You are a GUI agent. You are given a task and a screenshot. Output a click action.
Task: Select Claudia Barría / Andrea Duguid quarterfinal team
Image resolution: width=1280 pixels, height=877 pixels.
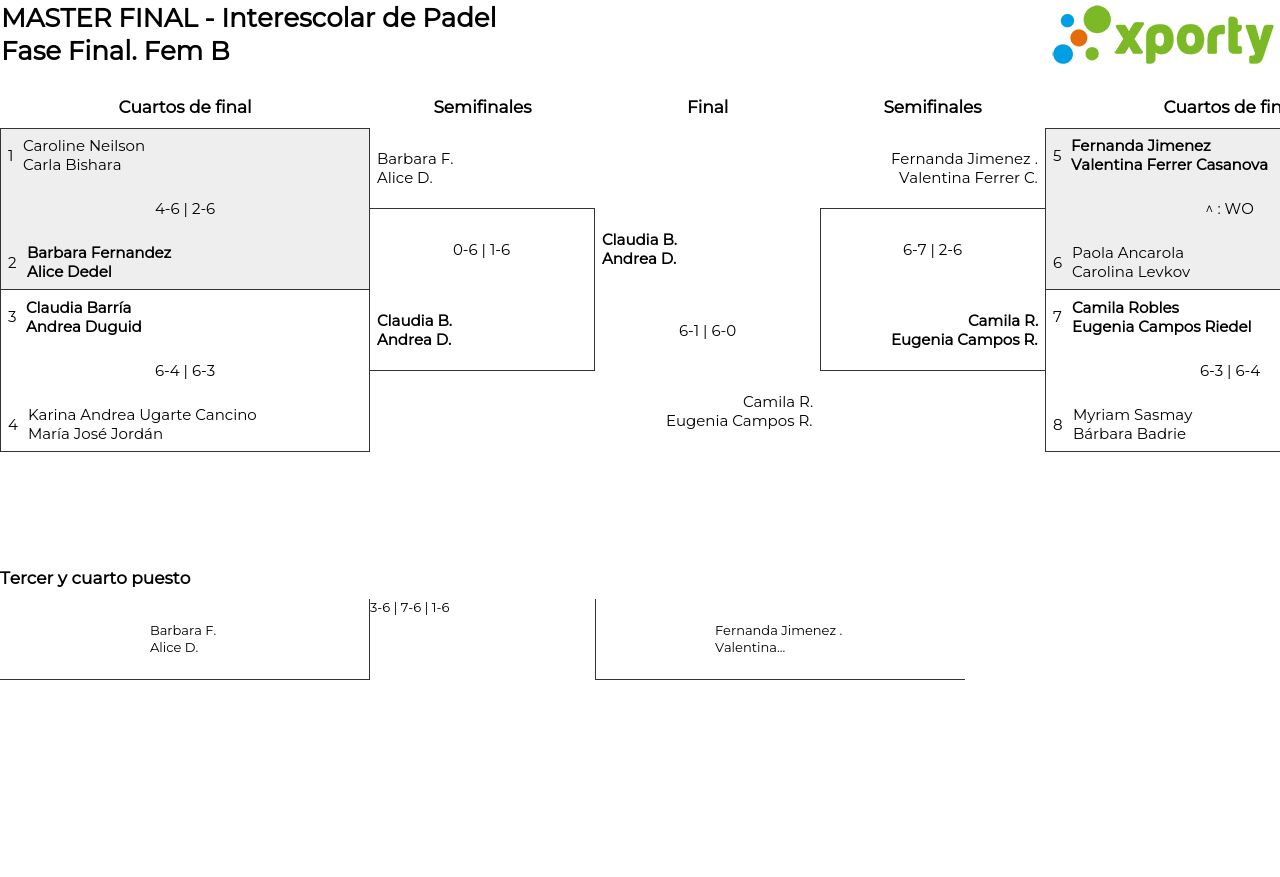point(84,317)
